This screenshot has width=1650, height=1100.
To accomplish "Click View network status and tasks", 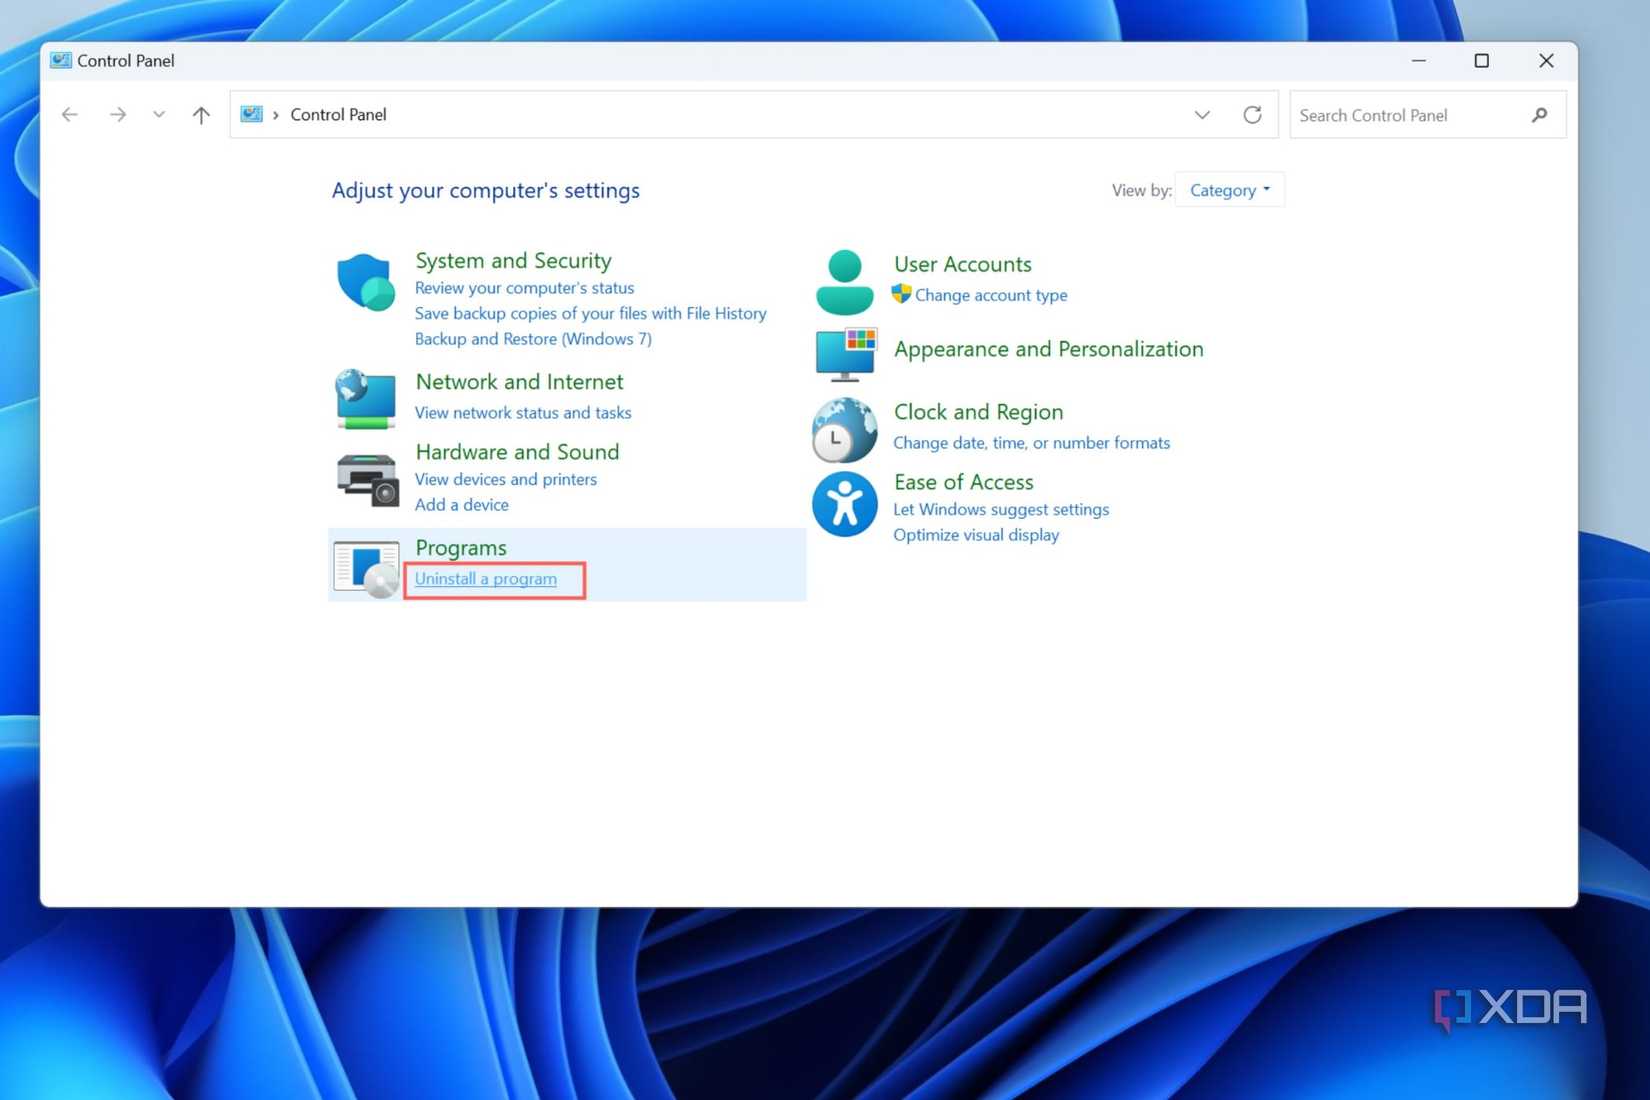I will [x=523, y=413].
